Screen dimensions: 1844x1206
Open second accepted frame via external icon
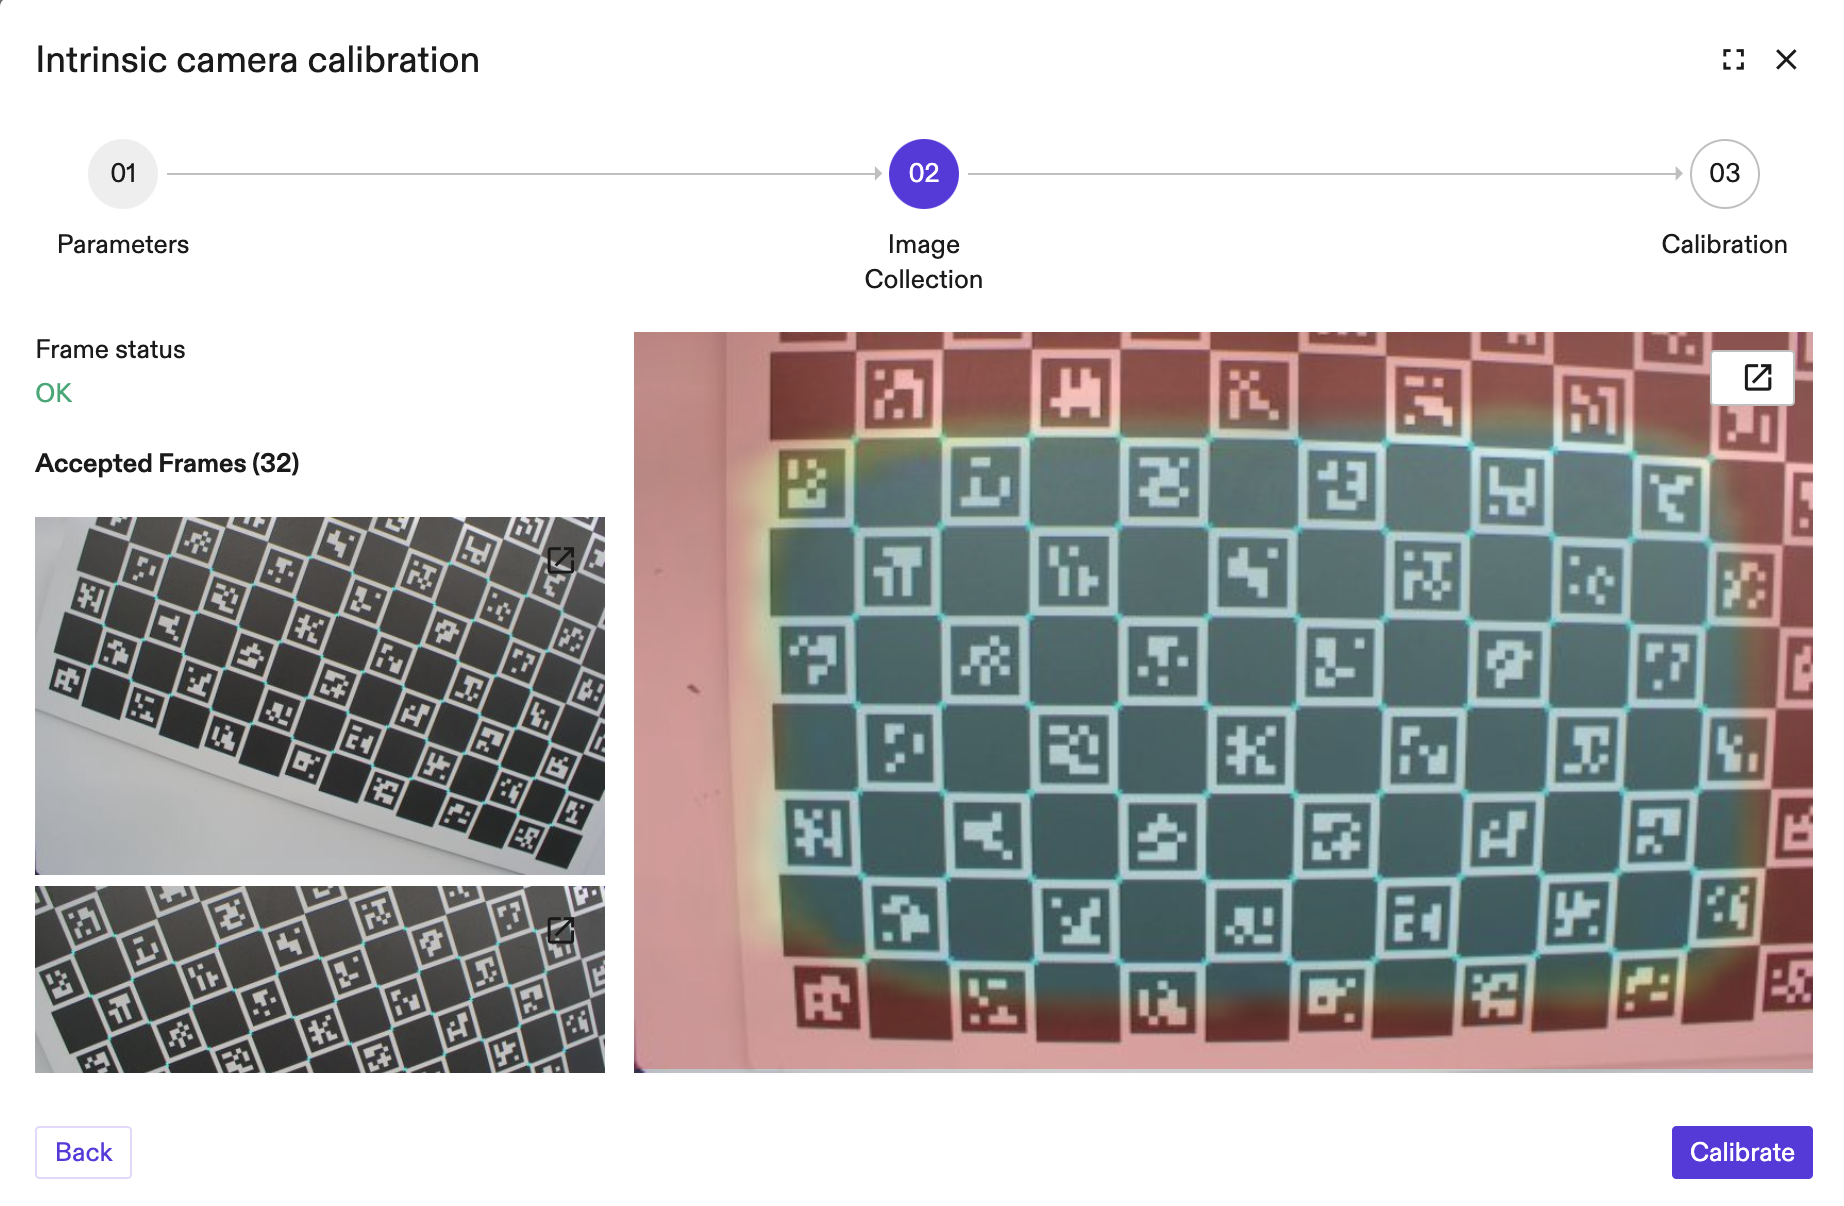pyautogui.click(x=561, y=930)
